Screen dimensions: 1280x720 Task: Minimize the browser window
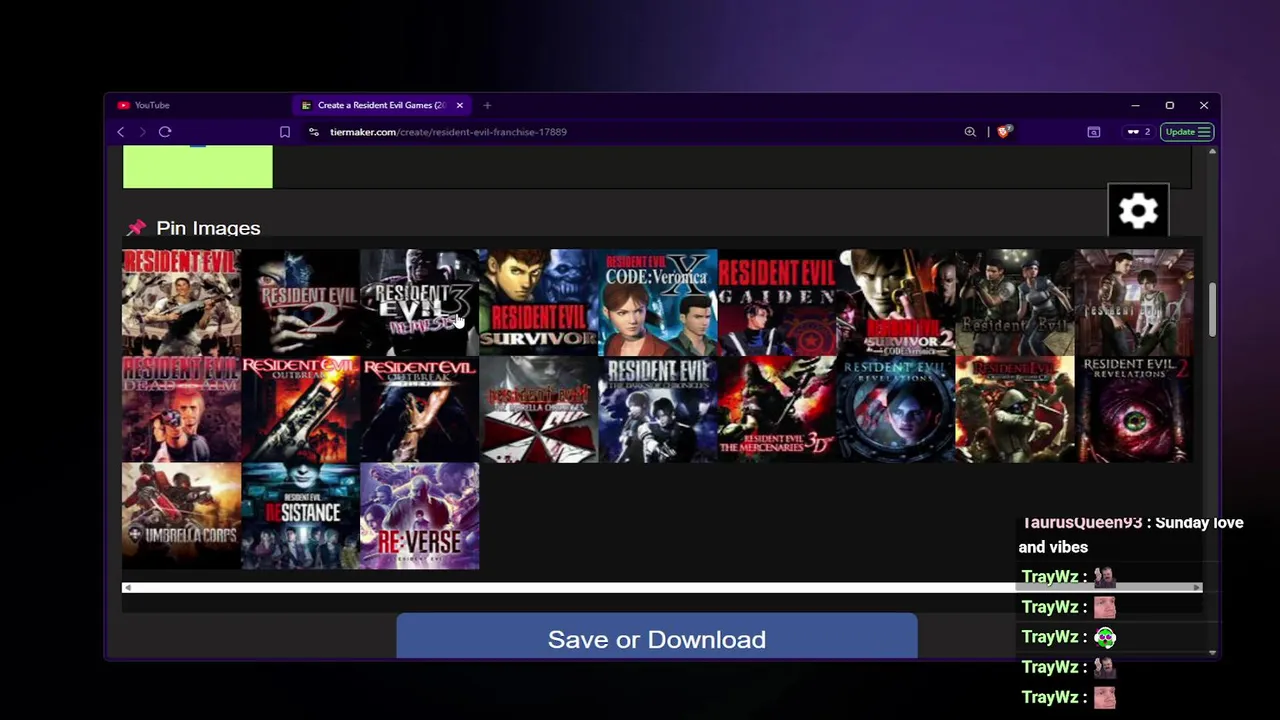(x=1135, y=105)
